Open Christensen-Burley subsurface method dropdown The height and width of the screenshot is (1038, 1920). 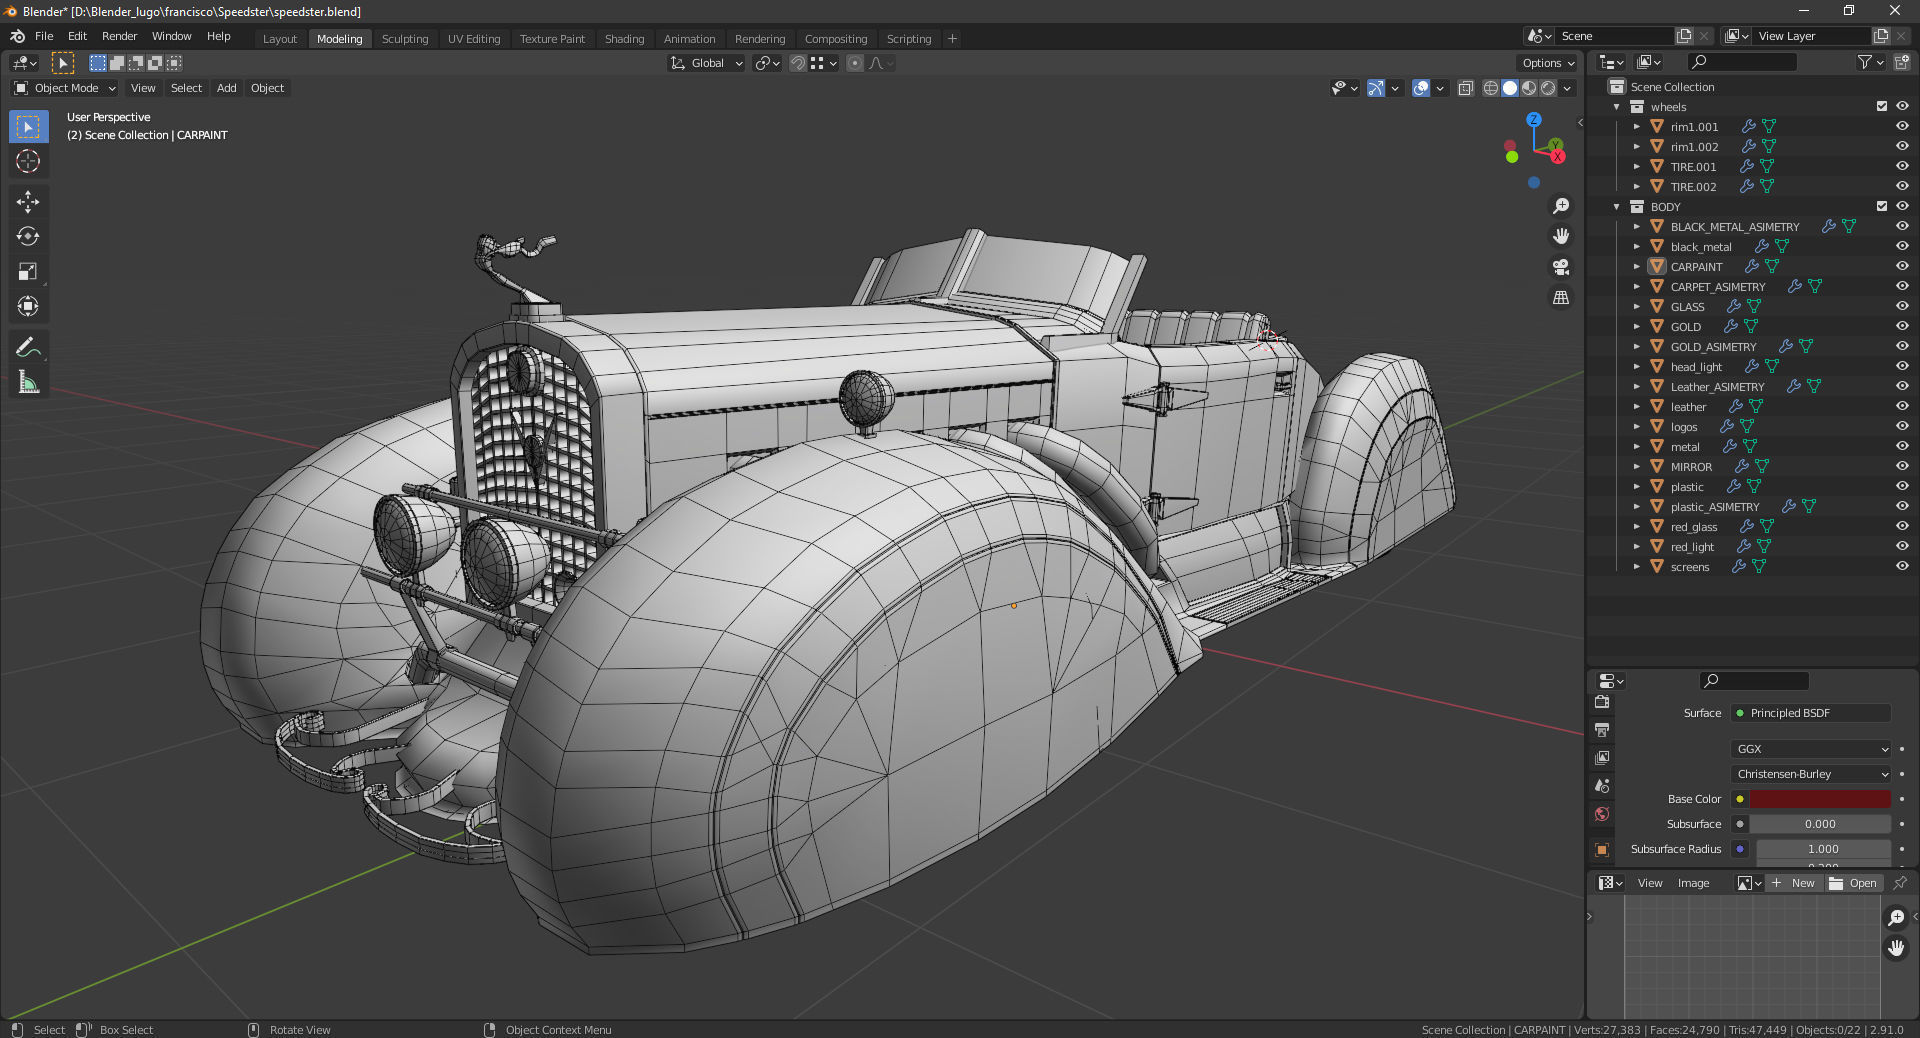point(1811,774)
